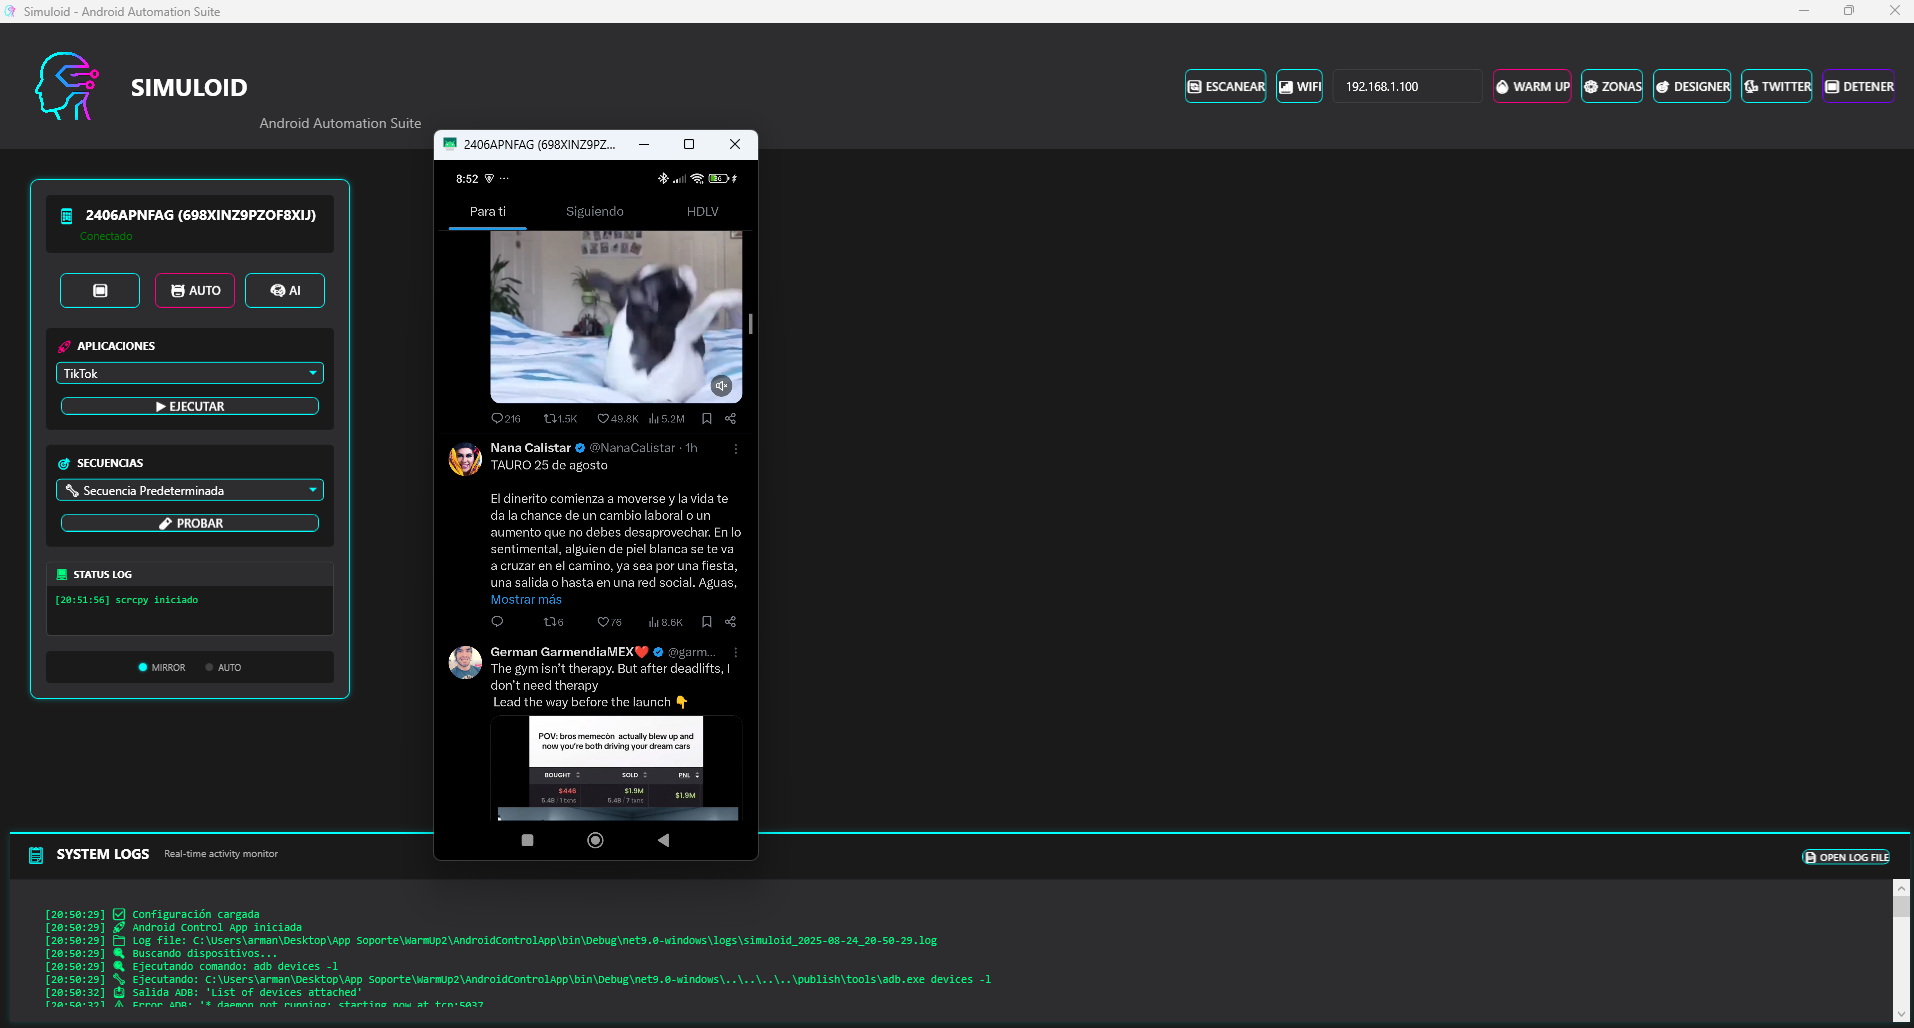Open the ZONAS settings

(x=1611, y=87)
